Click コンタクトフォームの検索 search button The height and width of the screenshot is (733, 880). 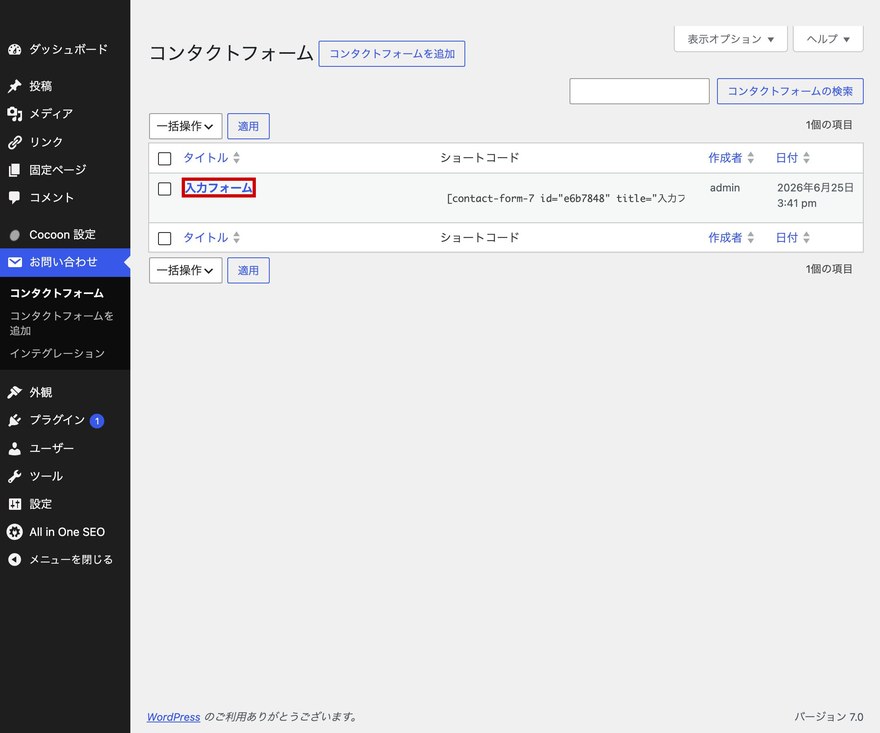pos(790,91)
